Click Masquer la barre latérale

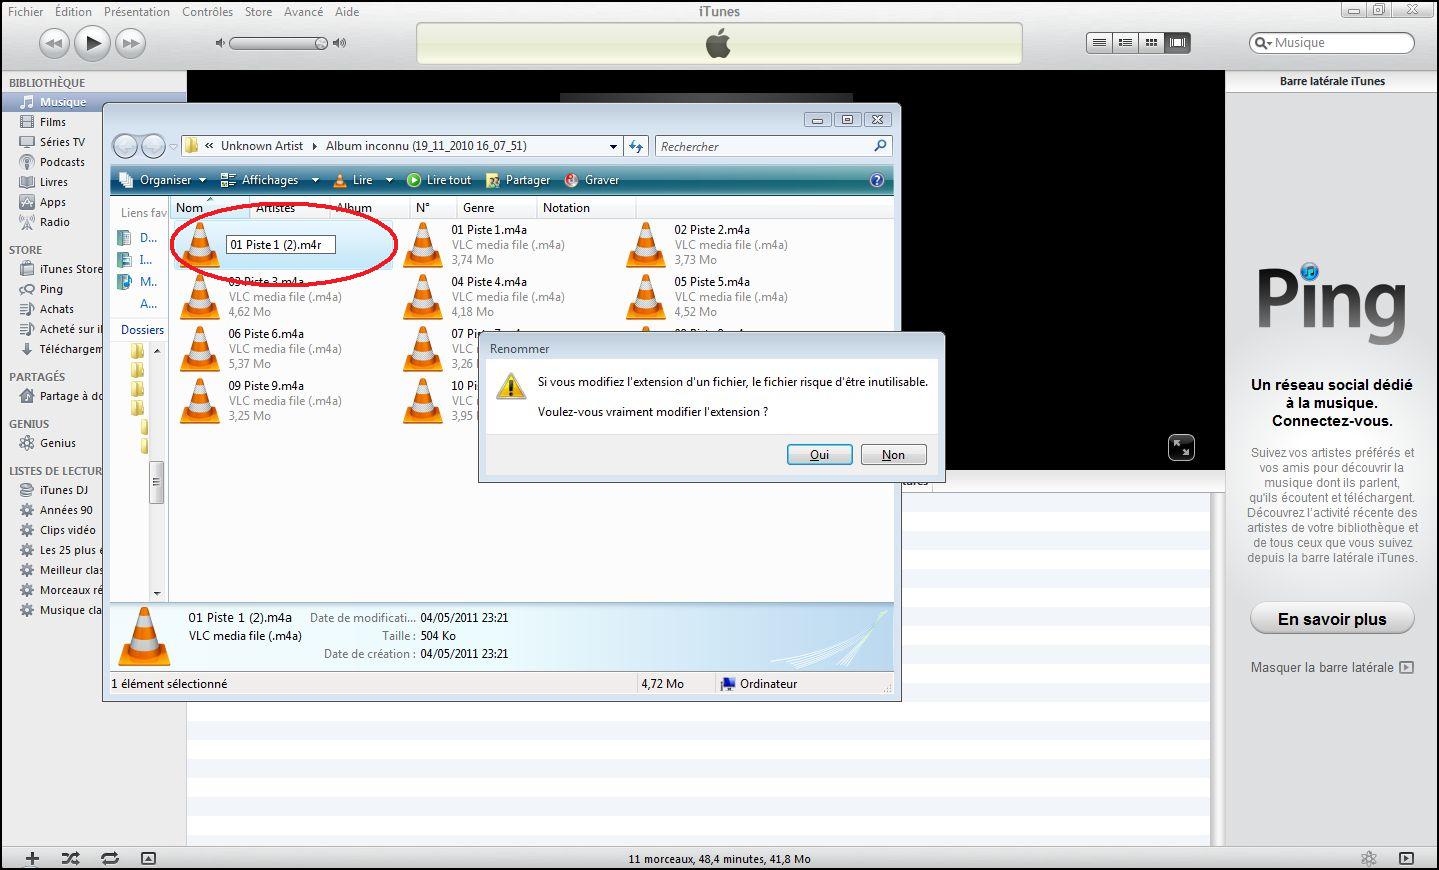pyautogui.click(x=1332, y=667)
